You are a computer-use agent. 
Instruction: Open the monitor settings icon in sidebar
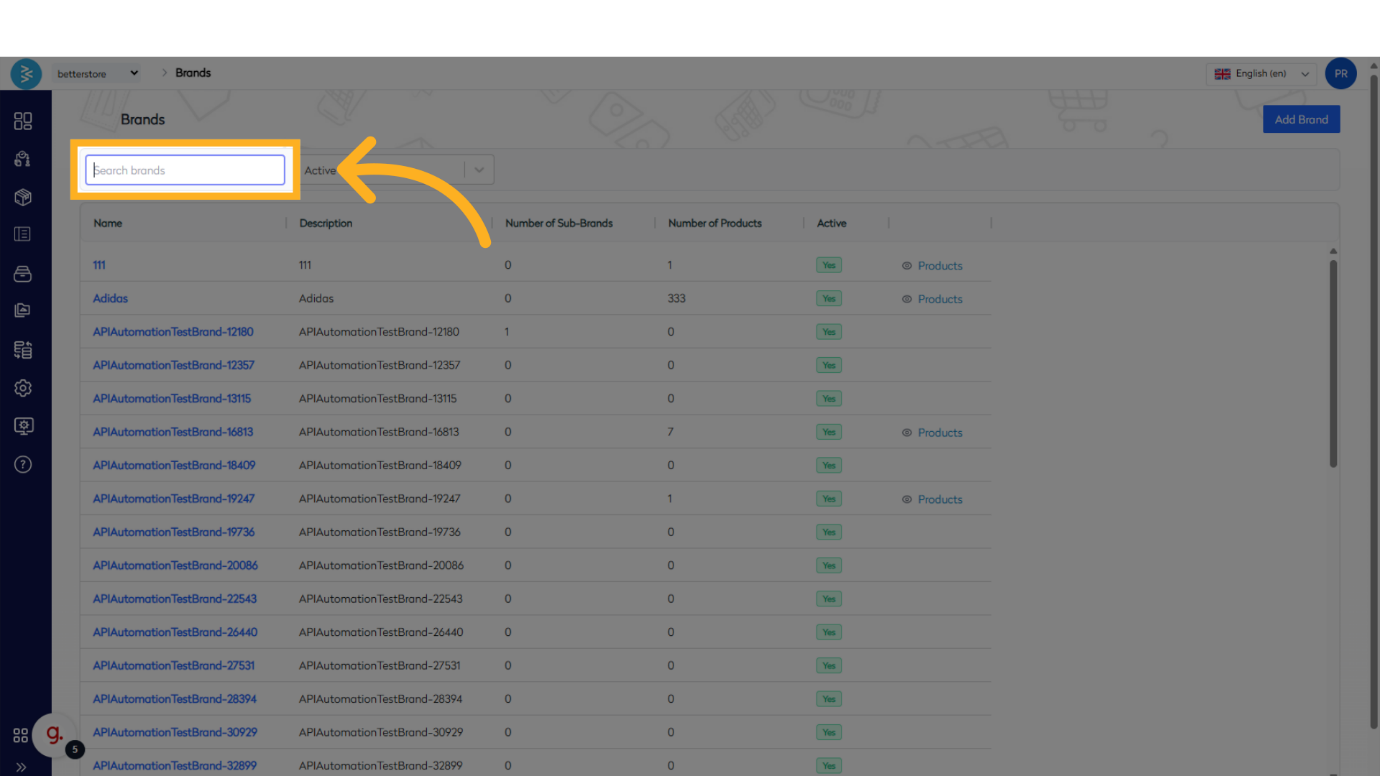pos(23,426)
